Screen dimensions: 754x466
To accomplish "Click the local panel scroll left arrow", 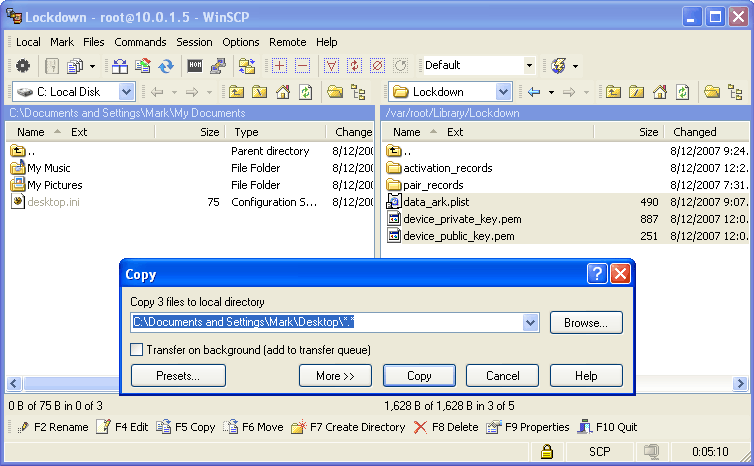I will tap(13, 383).
